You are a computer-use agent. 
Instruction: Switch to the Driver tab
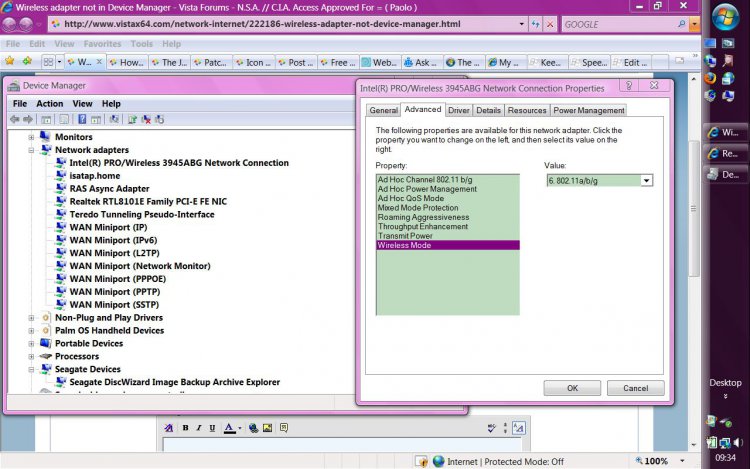pos(458,110)
